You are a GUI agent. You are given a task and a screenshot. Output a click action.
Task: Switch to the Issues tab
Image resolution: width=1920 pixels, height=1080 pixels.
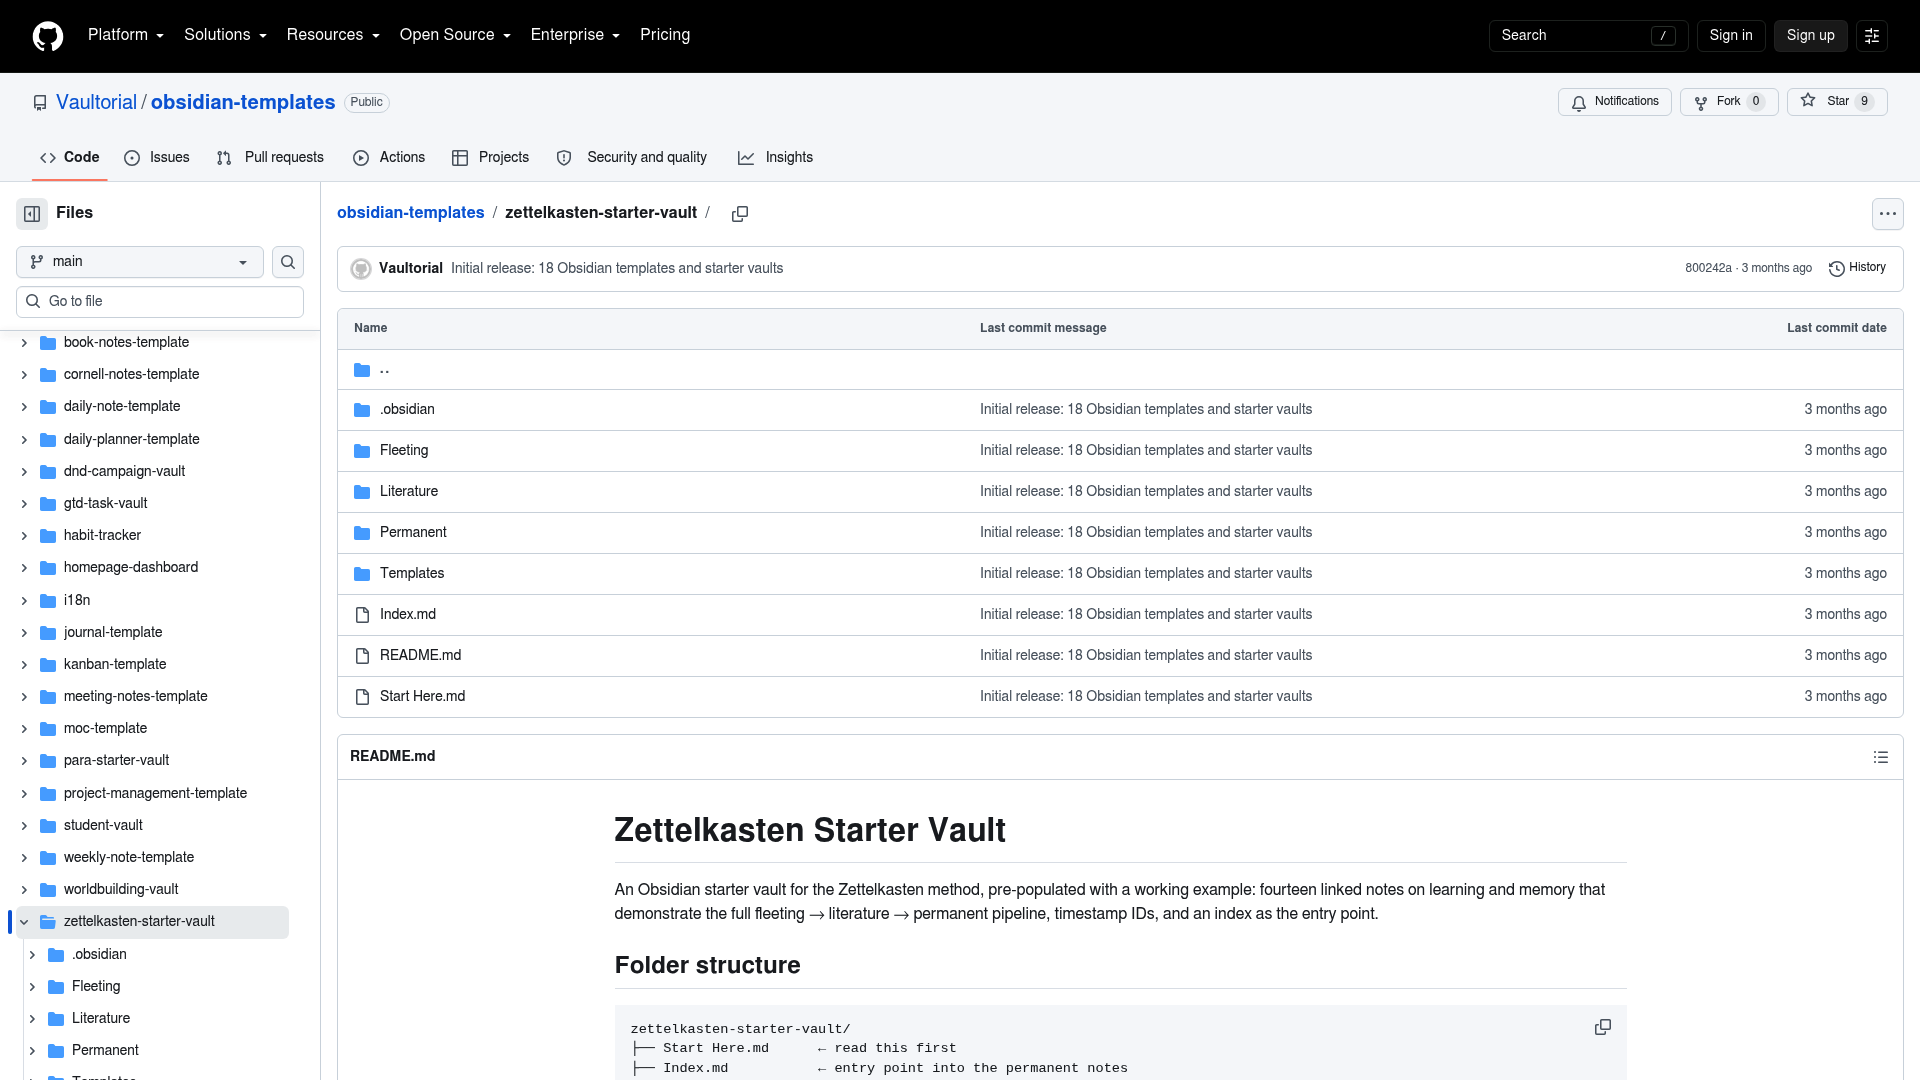coord(157,158)
